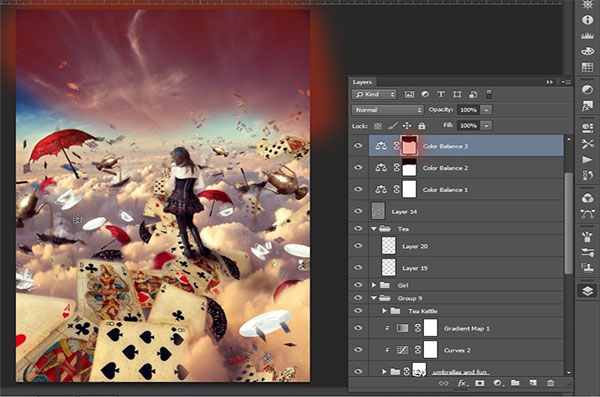600x397 pixels.
Task: Hide the Color Balance 3 layer
Action: point(358,145)
